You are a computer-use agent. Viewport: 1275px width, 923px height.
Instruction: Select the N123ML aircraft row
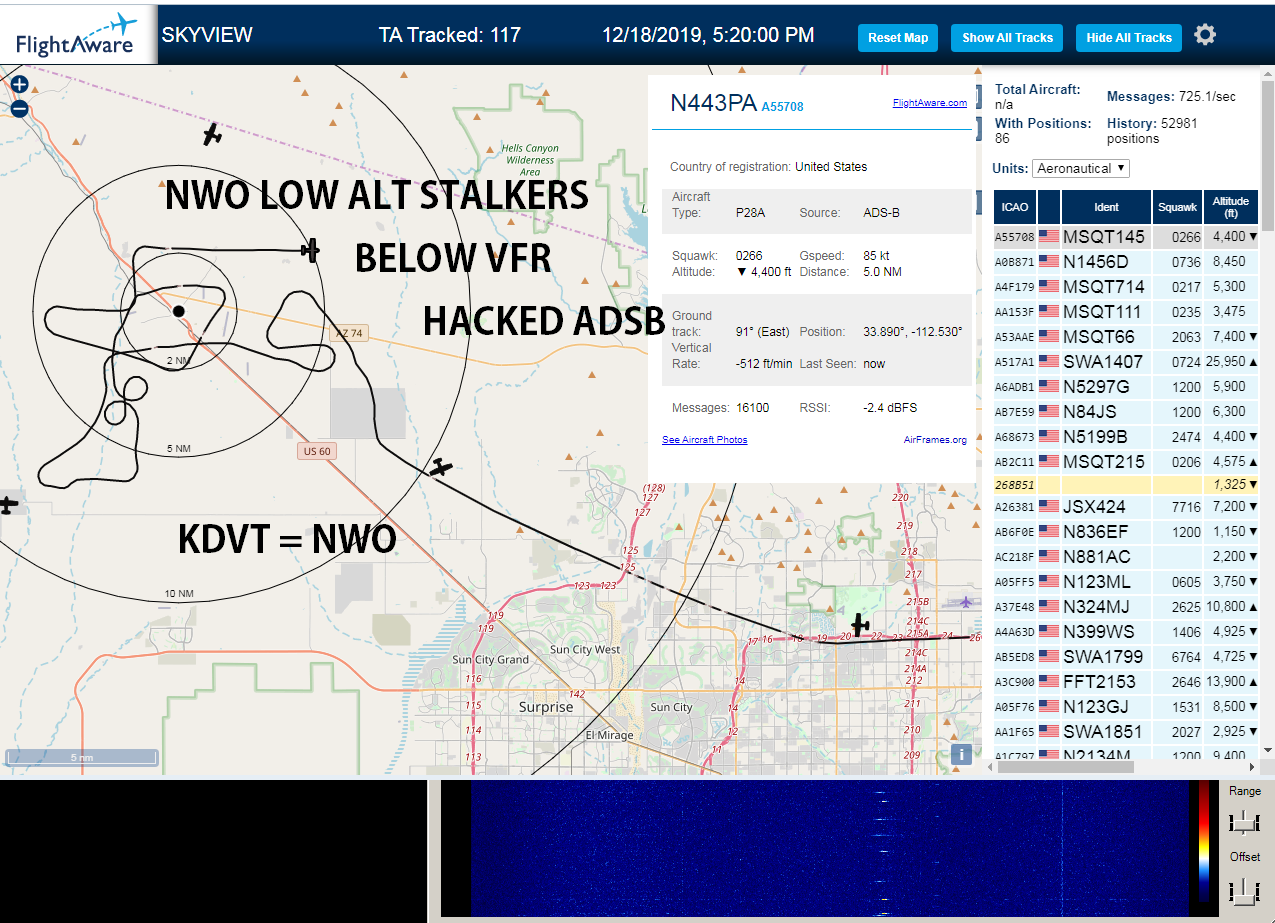1126,582
